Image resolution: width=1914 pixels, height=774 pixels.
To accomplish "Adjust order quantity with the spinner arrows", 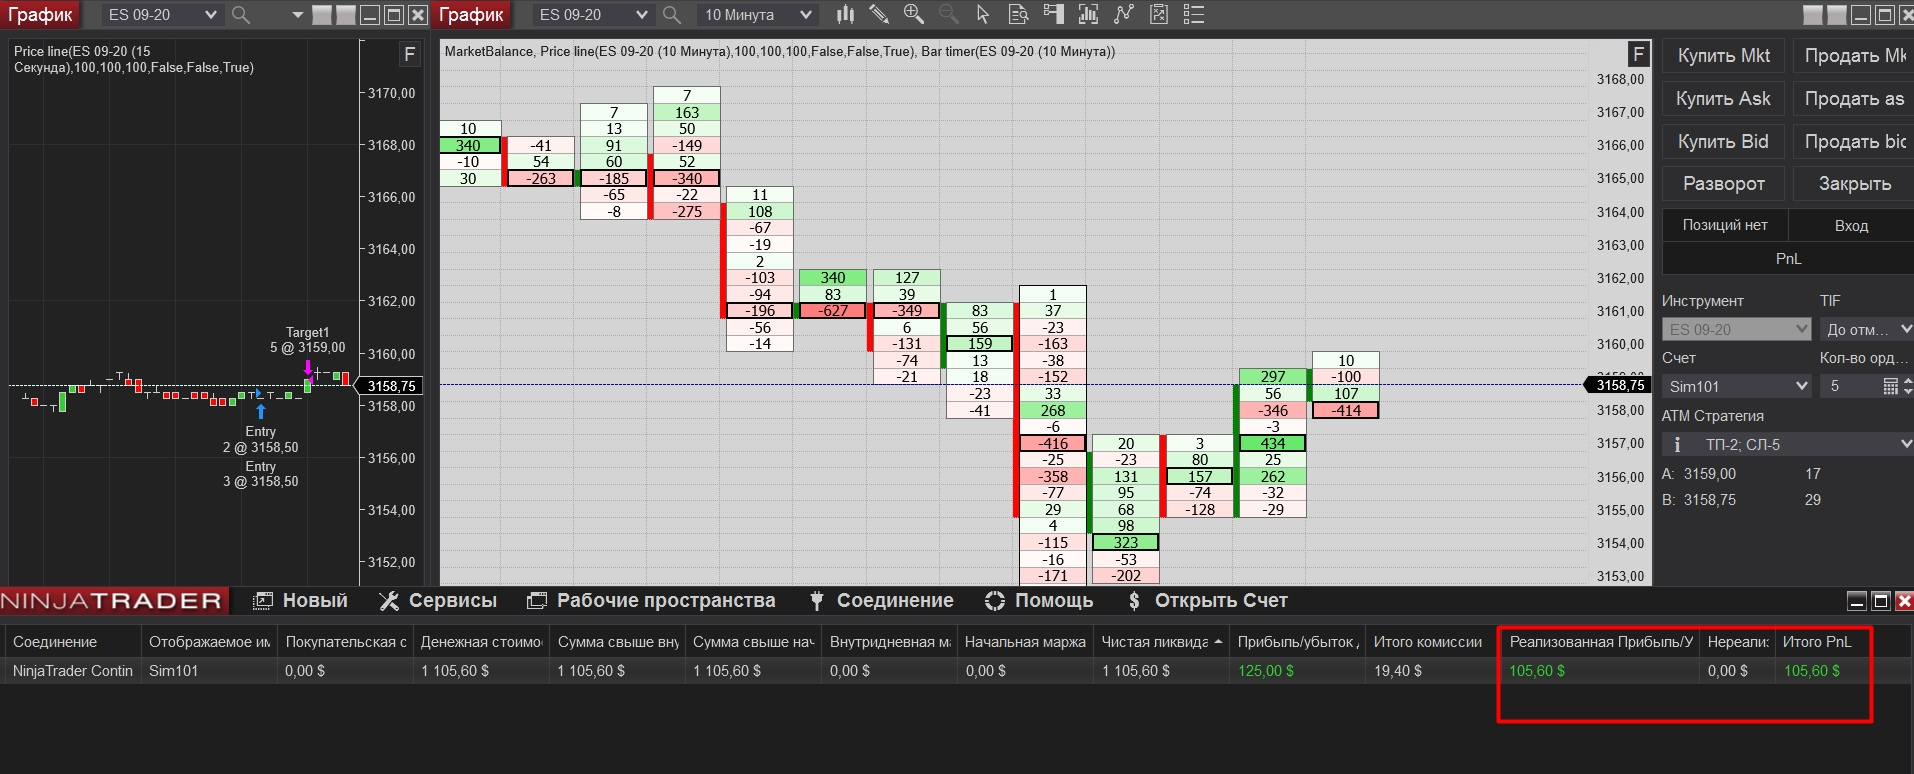I will (x=1907, y=386).
